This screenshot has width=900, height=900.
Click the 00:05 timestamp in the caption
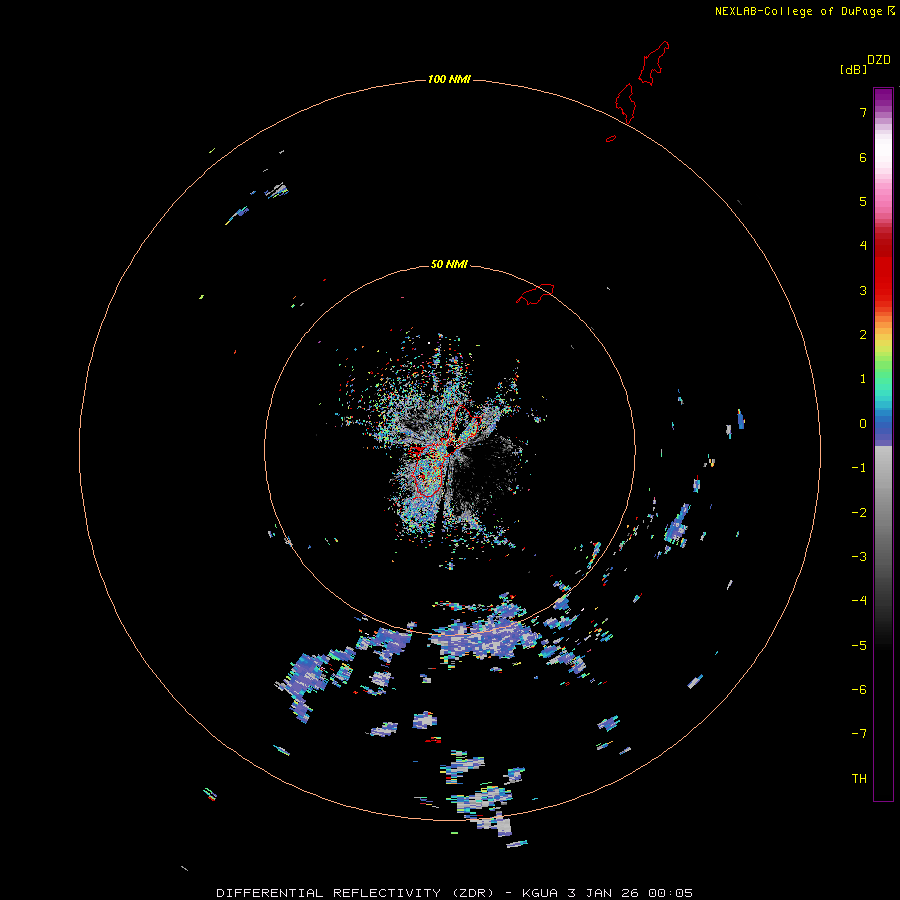coord(670,893)
